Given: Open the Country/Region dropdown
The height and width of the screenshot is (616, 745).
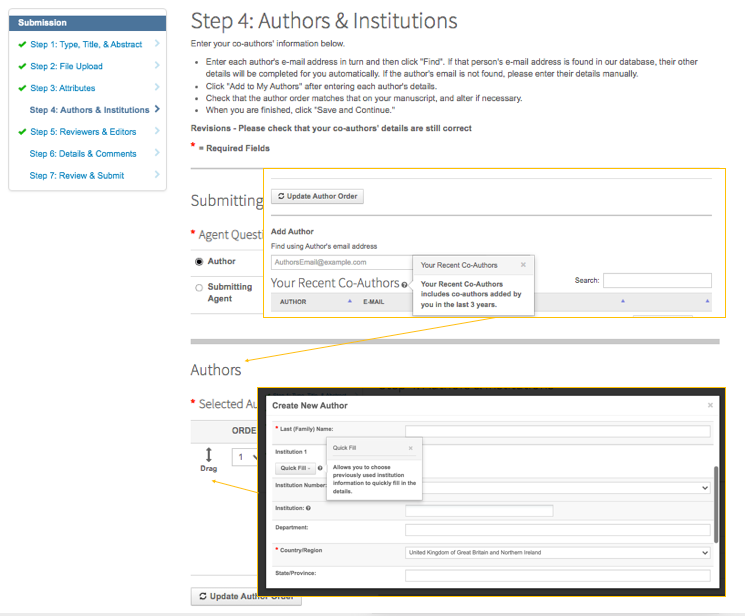Looking at the screenshot, I should click(558, 553).
